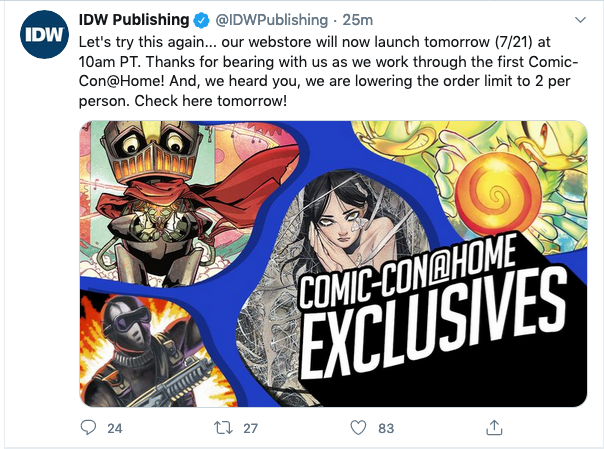
Task: Visit the @IDWPublishing handle link
Action: click(x=271, y=20)
